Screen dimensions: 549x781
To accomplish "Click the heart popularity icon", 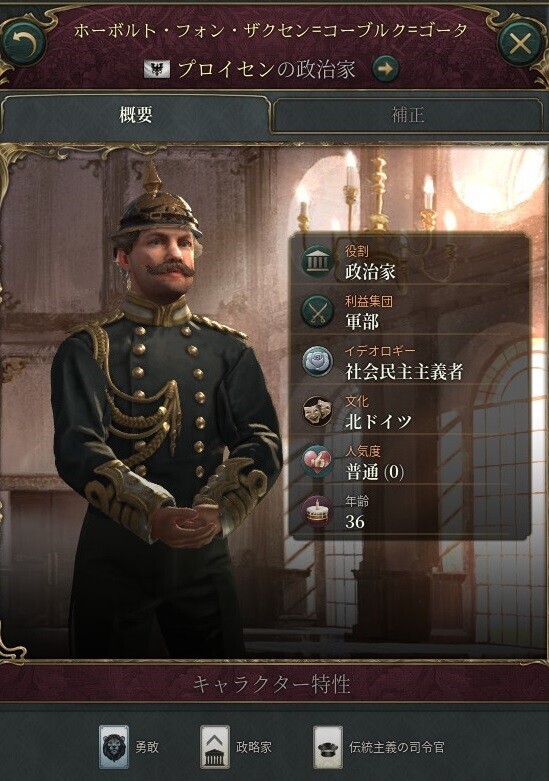I will coord(317,461).
